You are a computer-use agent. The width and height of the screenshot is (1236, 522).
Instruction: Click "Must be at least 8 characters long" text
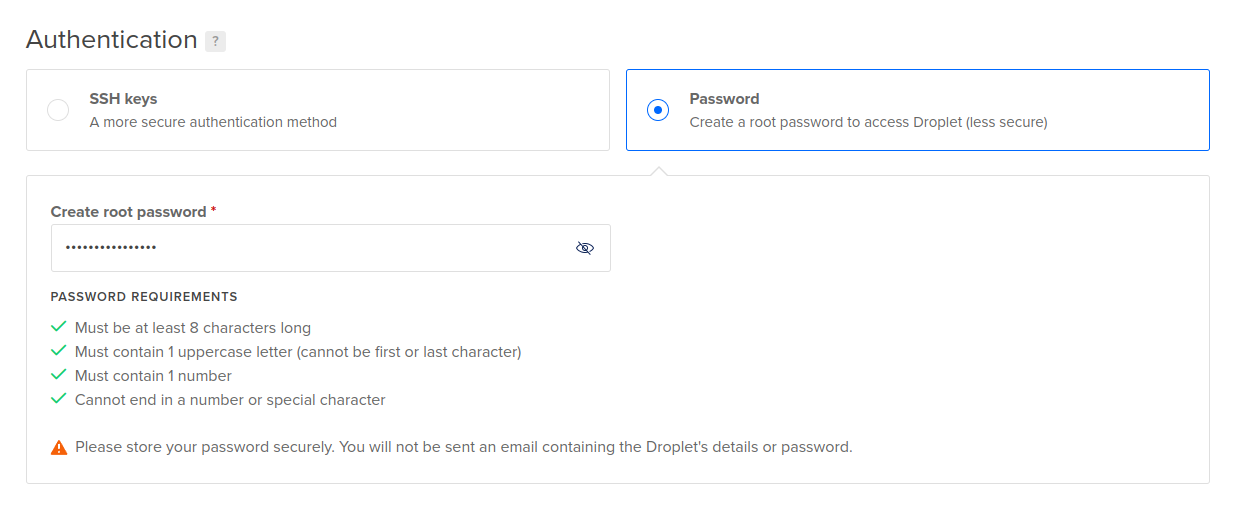pos(193,328)
